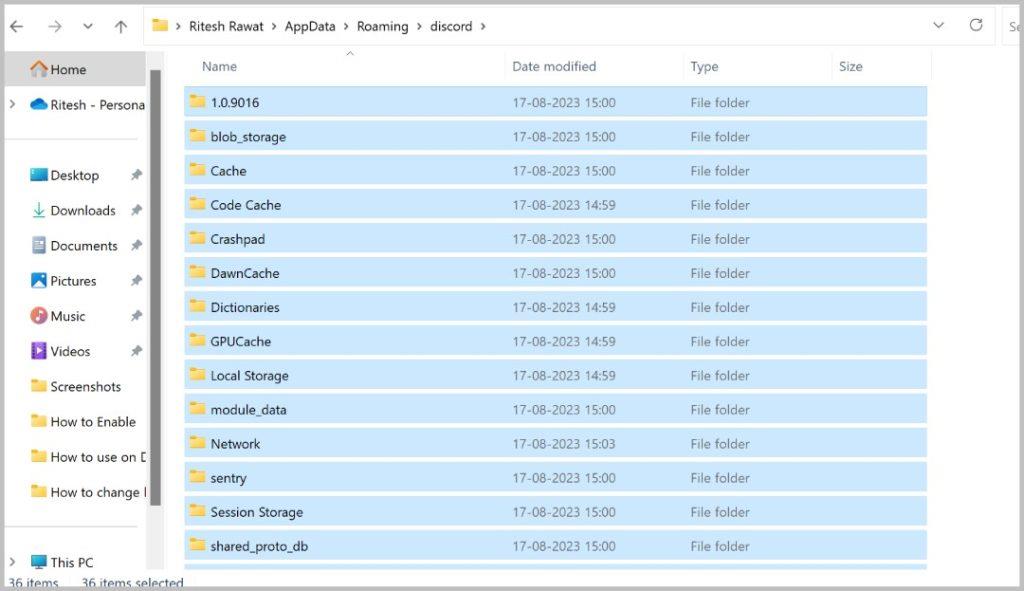Viewport: 1024px width, 591px height.
Task: Open How to Enable folder in sidebar
Action: click(93, 422)
